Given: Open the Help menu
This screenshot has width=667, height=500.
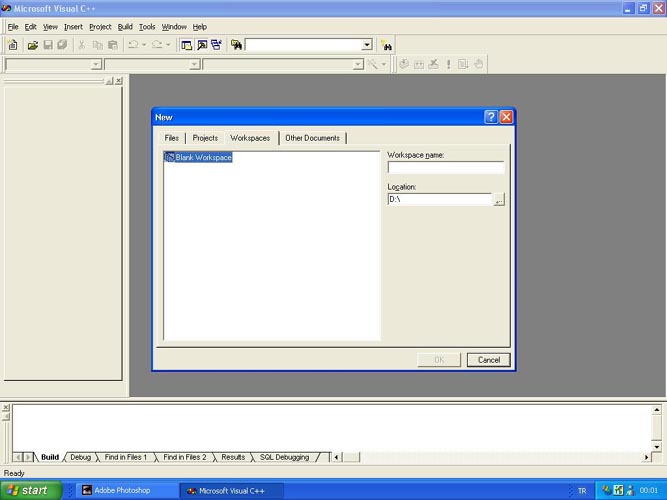Looking at the screenshot, I should (x=200, y=27).
